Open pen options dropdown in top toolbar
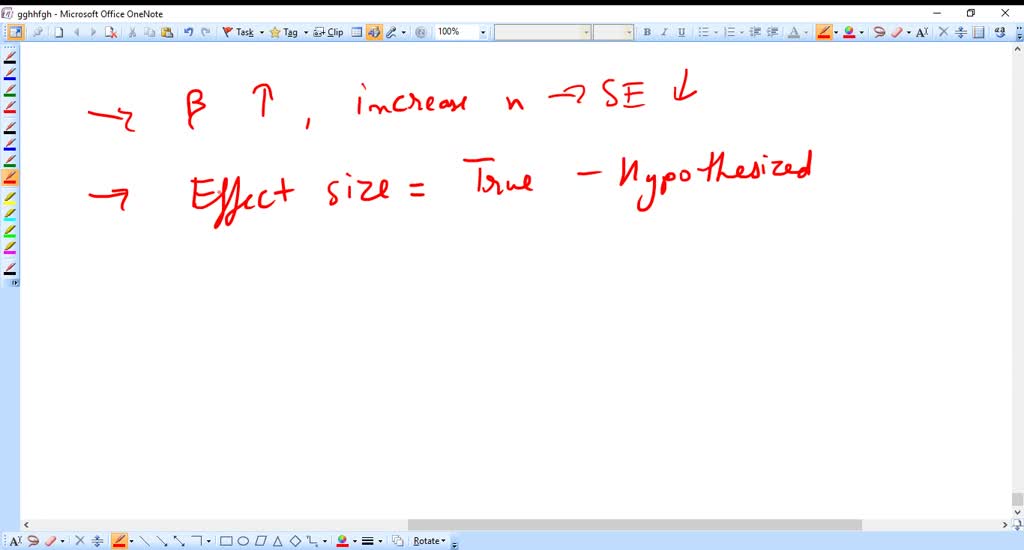The image size is (1024, 550). point(836,32)
